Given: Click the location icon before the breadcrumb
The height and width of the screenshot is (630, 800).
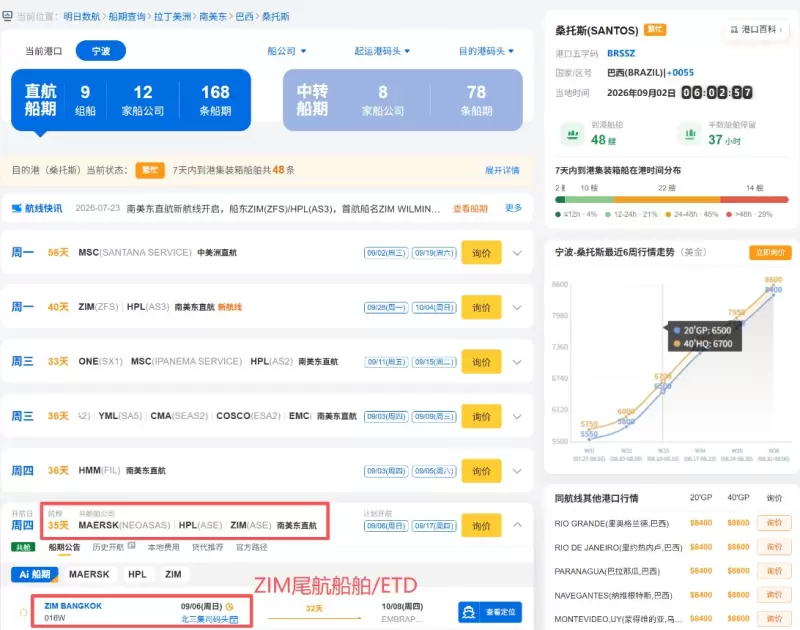Looking at the screenshot, I should 7,16.
